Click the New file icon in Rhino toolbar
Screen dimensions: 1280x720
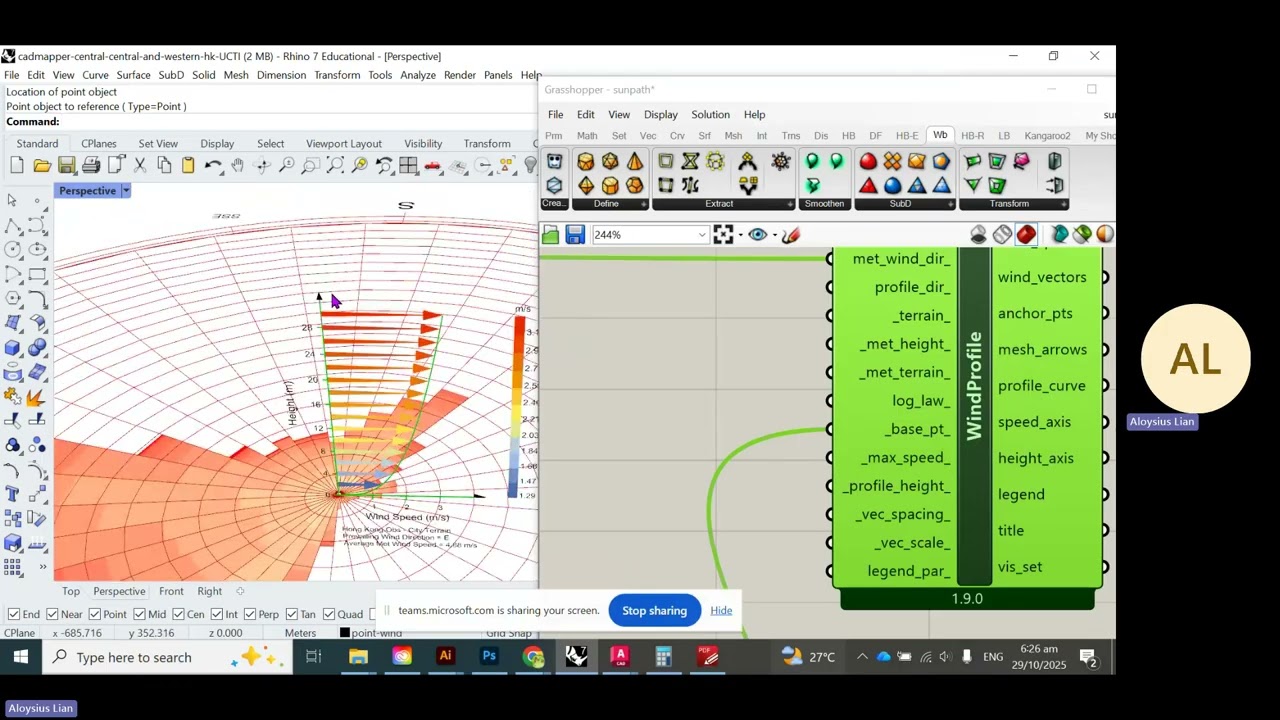(x=17, y=166)
